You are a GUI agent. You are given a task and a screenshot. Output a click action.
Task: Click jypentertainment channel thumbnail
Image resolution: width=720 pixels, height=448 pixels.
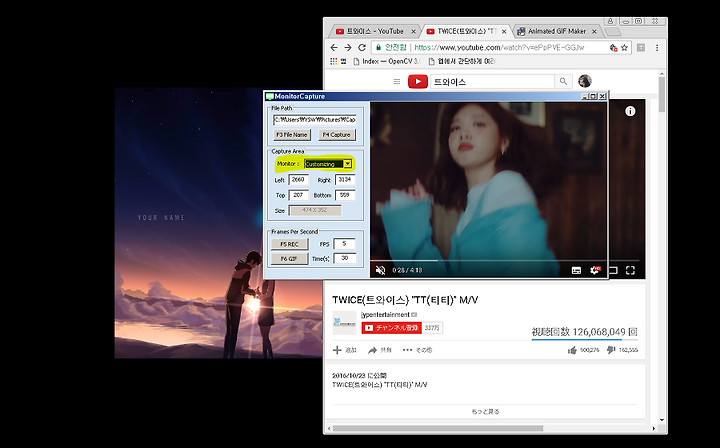tap(344, 322)
